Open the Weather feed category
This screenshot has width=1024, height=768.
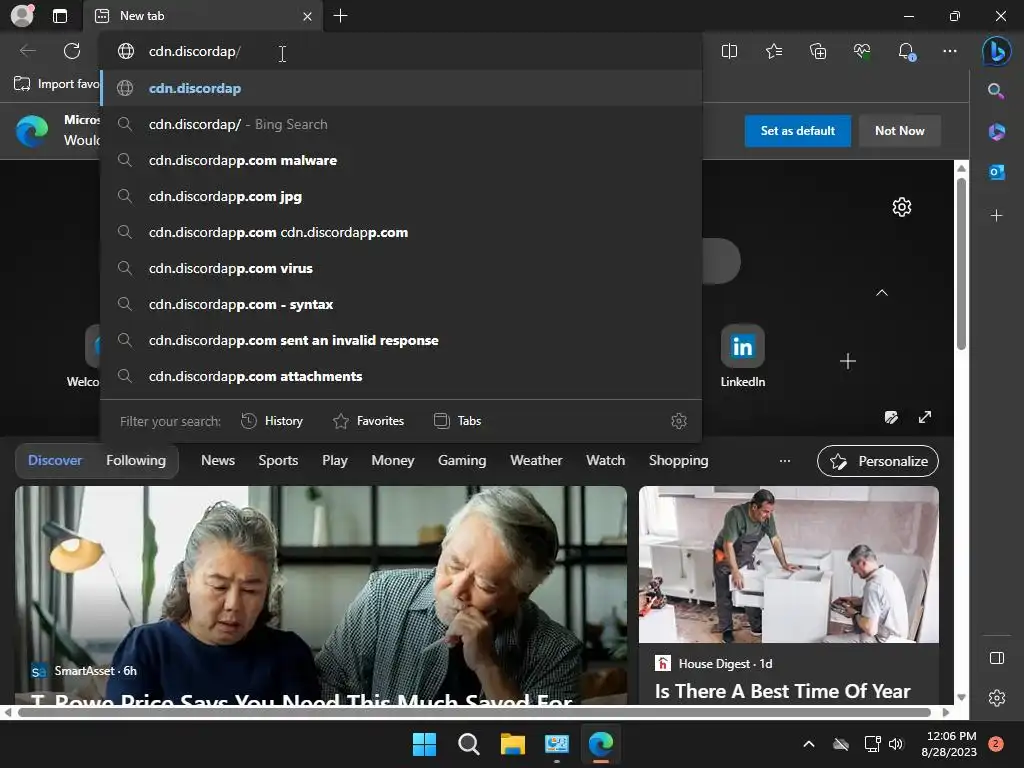pos(536,460)
